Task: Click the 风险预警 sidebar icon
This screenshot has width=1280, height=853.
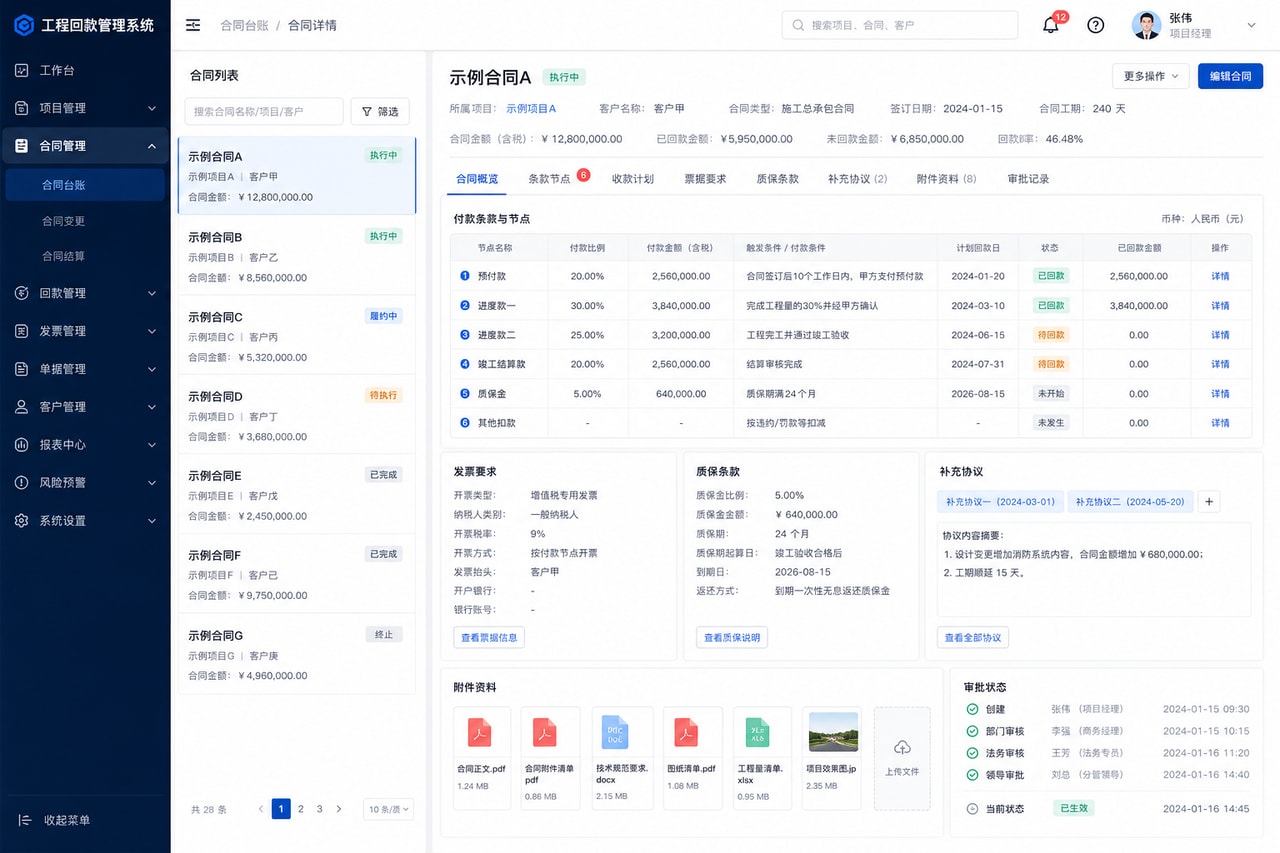Action: pos(21,483)
